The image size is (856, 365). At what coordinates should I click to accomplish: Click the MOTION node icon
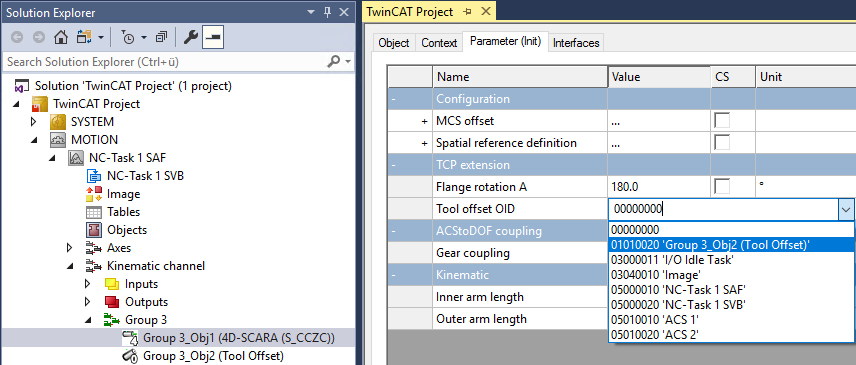58,140
